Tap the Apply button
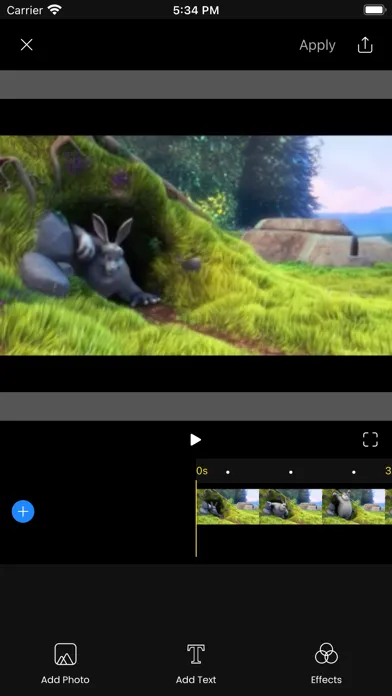This screenshot has height=696, width=392. point(317,45)
